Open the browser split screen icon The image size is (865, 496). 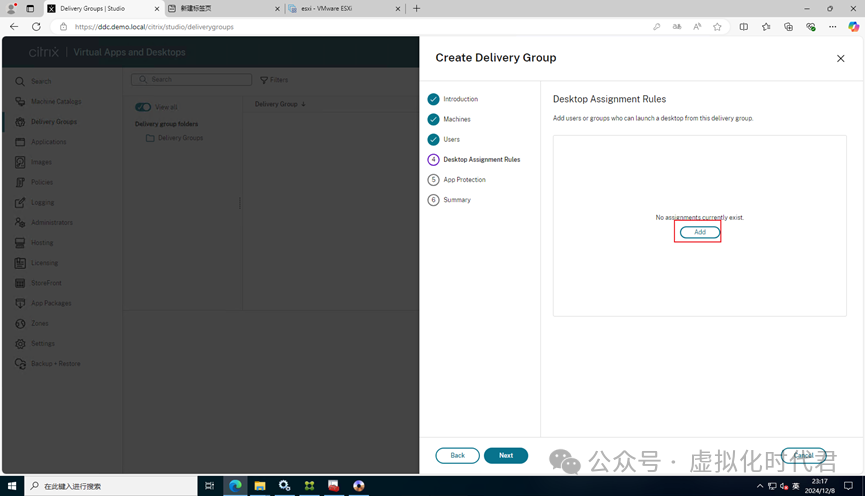coord(744,26)
